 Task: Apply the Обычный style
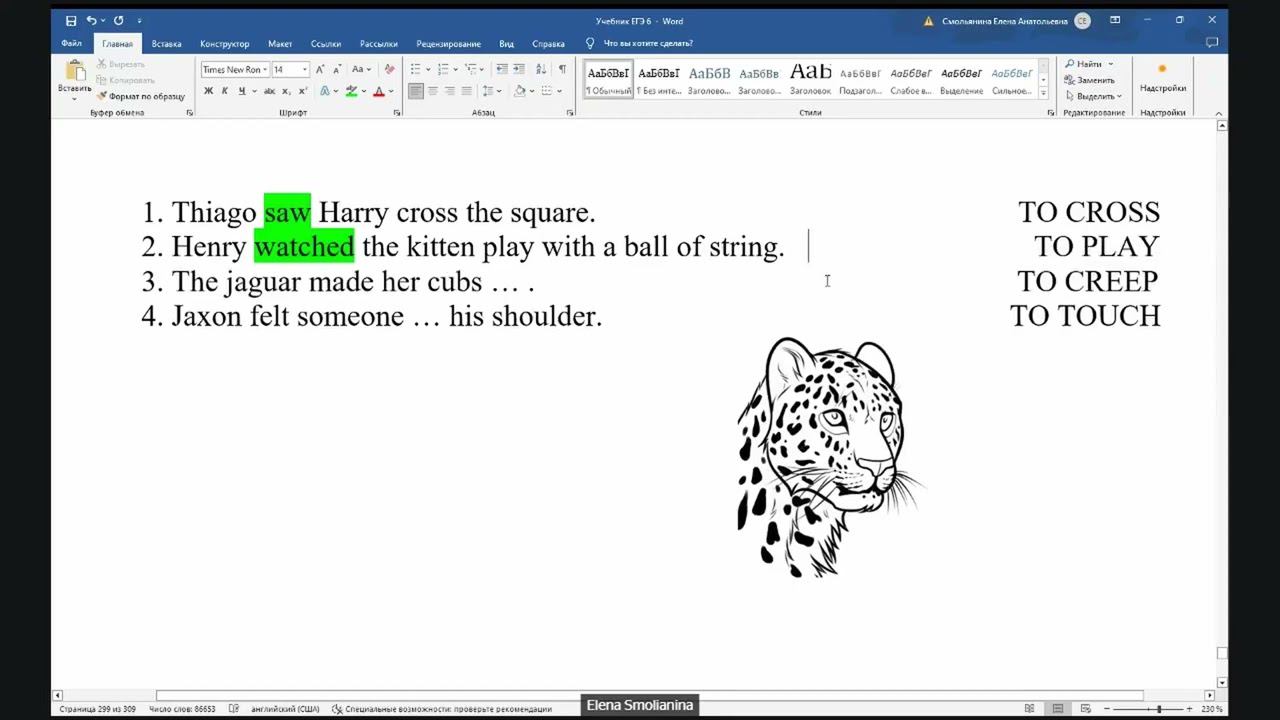[x=609, y=79]
